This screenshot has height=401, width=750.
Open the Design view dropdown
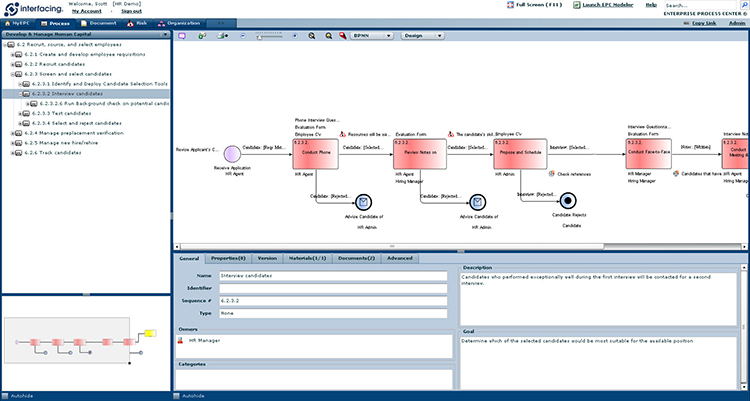[423, 36]
